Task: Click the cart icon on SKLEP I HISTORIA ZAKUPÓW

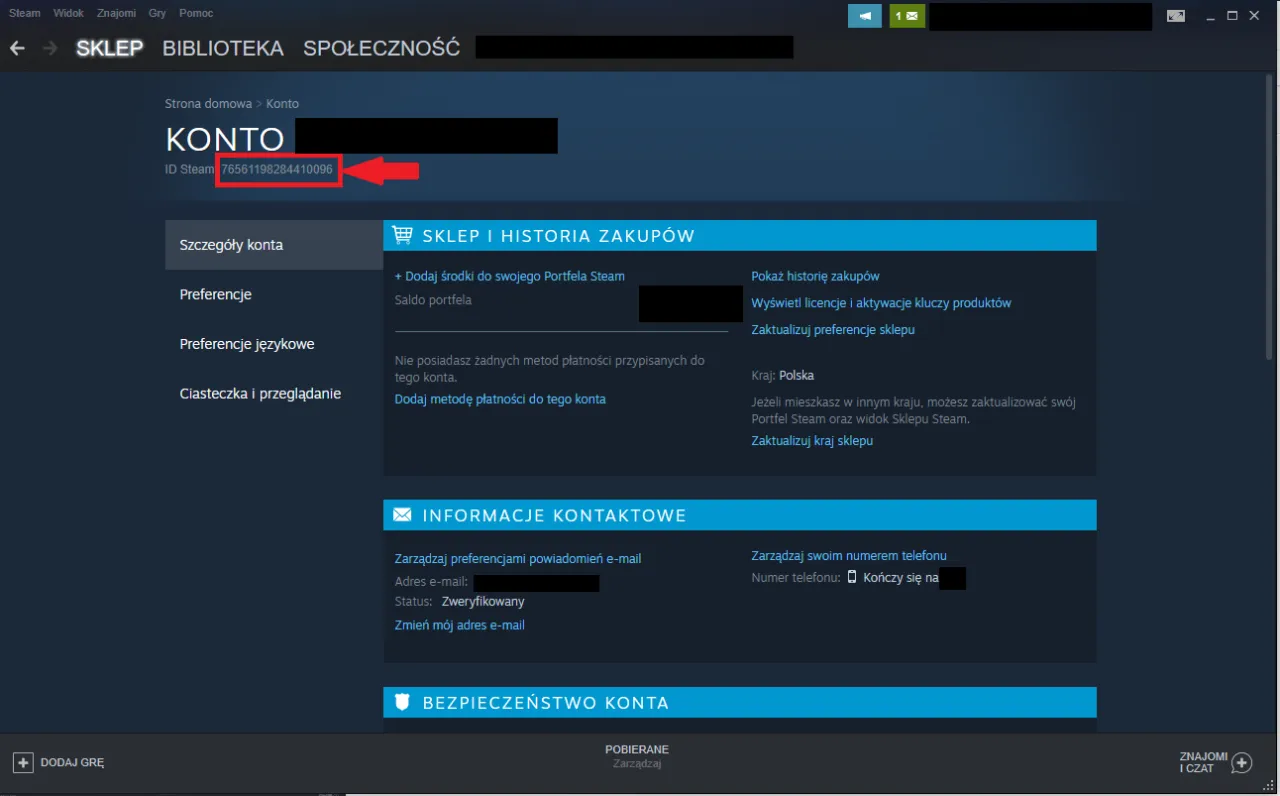Action: (402, 235)
